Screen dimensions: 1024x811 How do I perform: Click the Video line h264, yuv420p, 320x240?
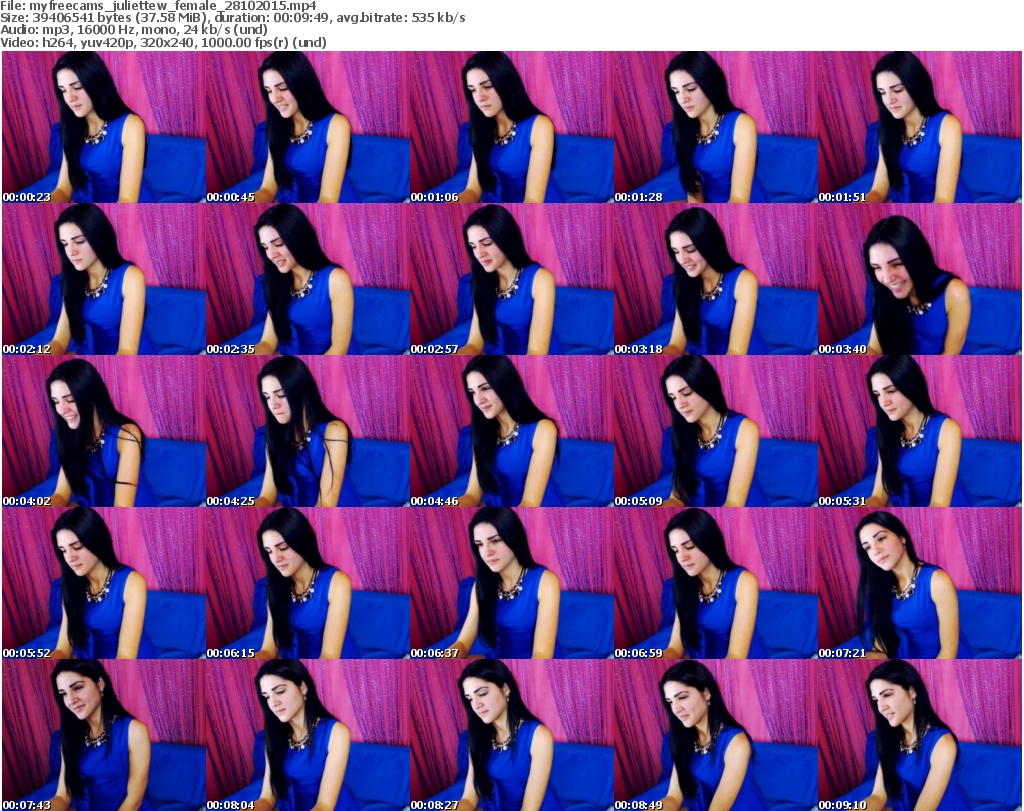click(x=119, y=42)
